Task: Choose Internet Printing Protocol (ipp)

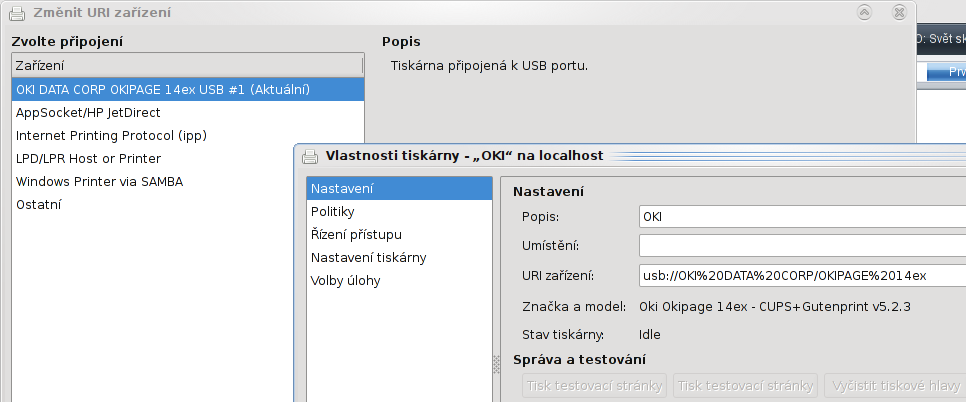Action: point(188,135)
